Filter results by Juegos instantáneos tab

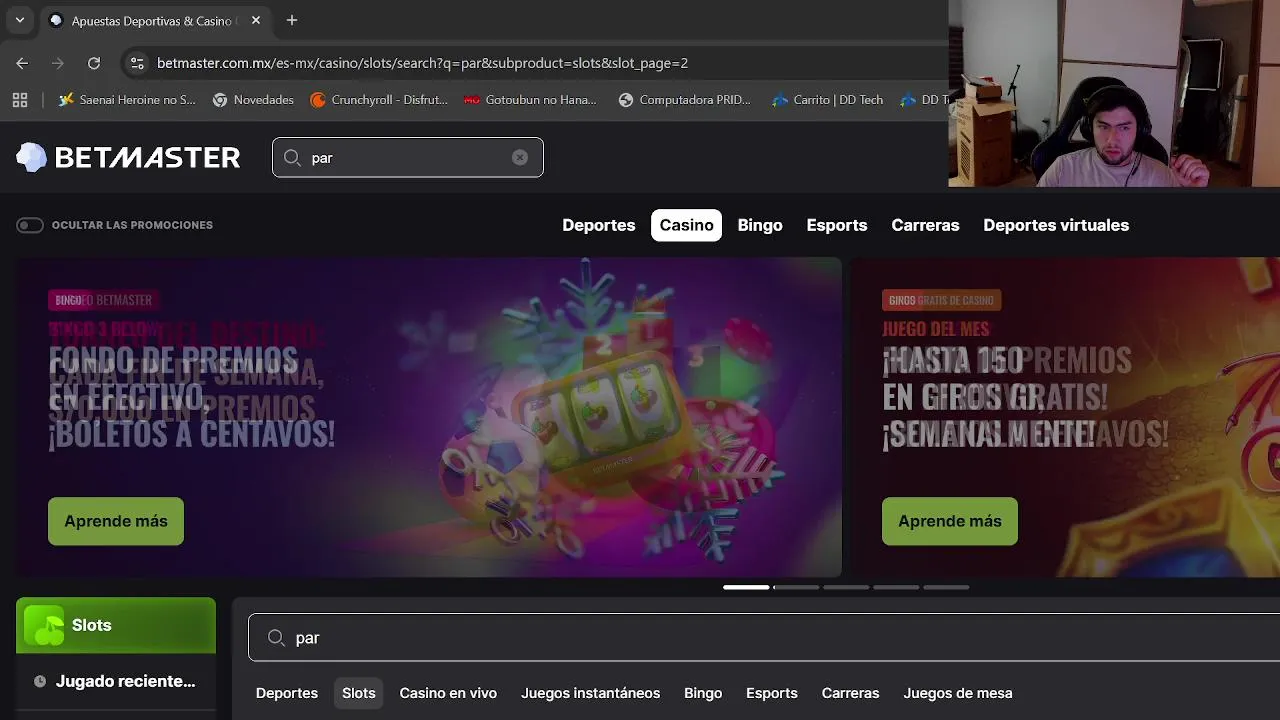591,693
